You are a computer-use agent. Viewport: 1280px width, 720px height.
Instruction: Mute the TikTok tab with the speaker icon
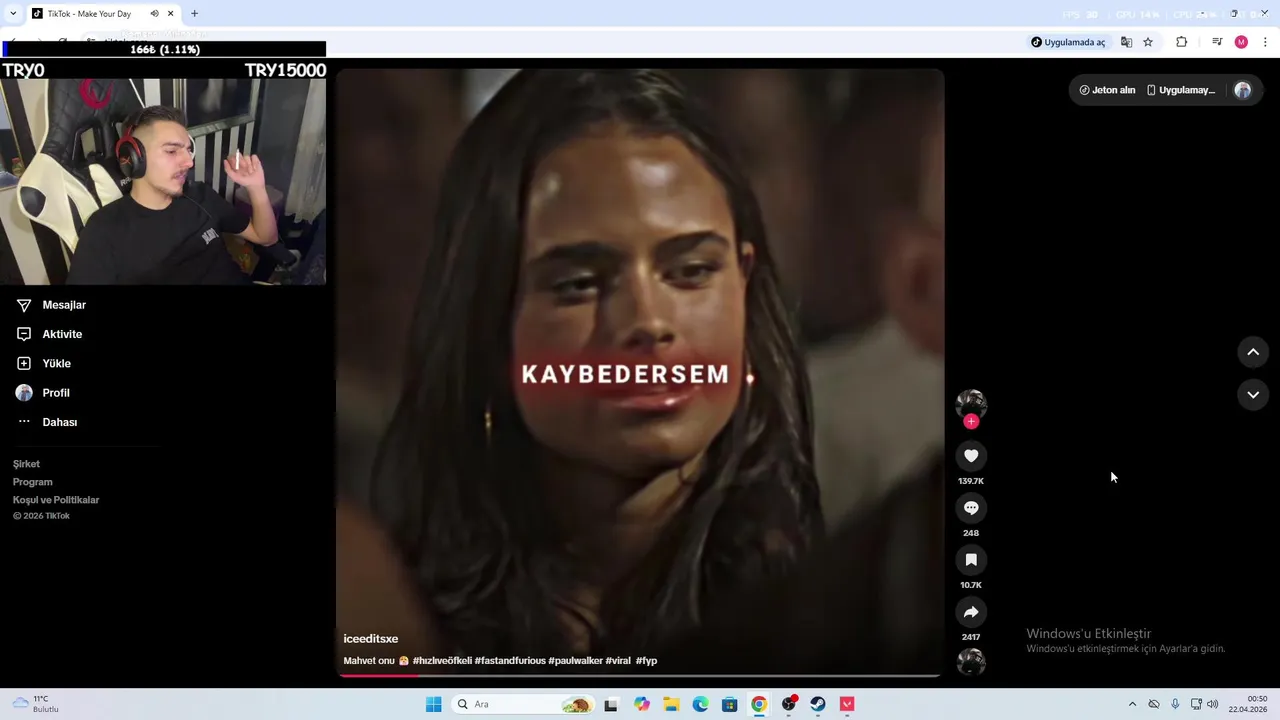click(x=154, y=14)
